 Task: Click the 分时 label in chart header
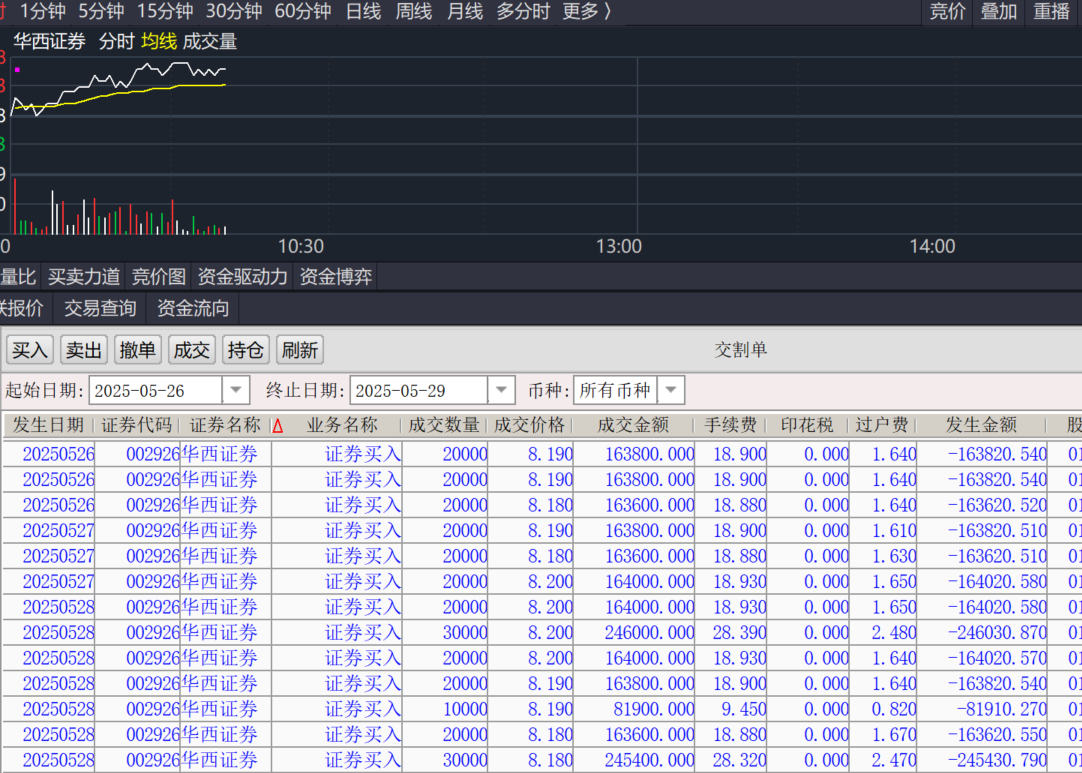(x=116, y=41)
